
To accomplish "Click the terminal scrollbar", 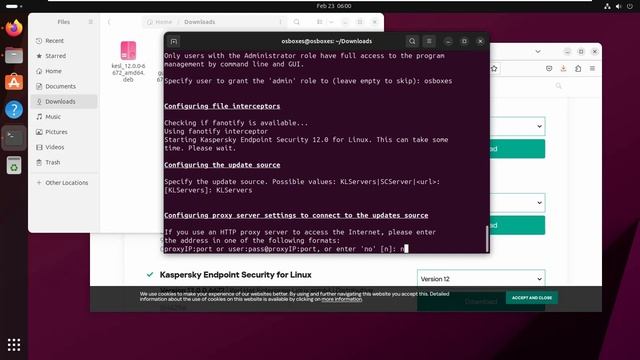I will (x=487, y=239).
